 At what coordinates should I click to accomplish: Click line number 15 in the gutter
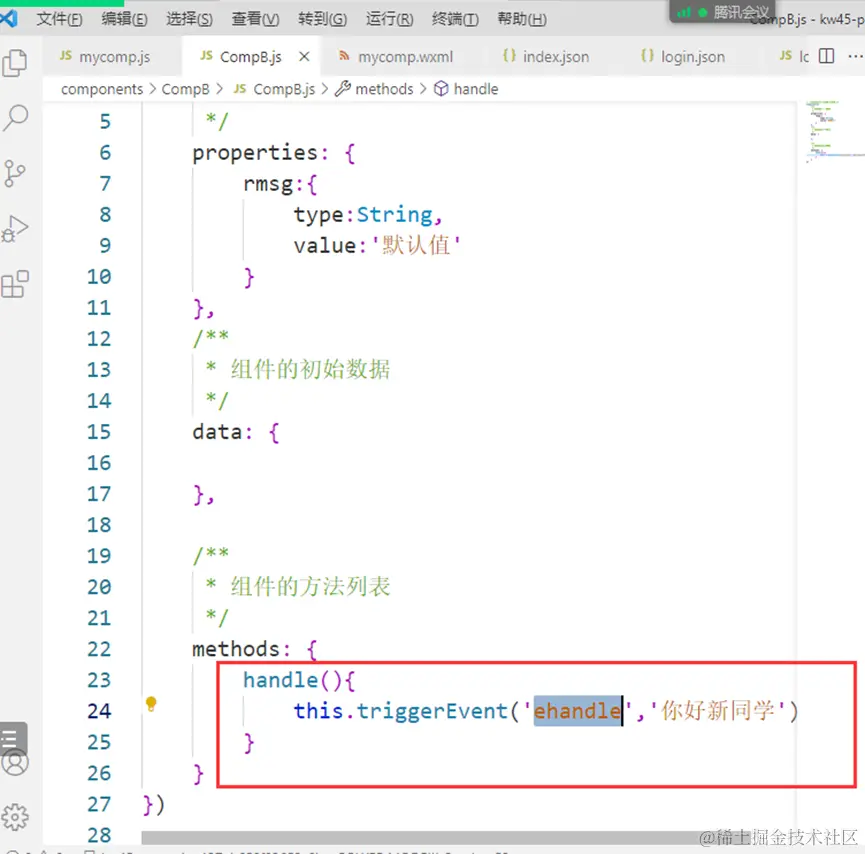tap(99, 431)
